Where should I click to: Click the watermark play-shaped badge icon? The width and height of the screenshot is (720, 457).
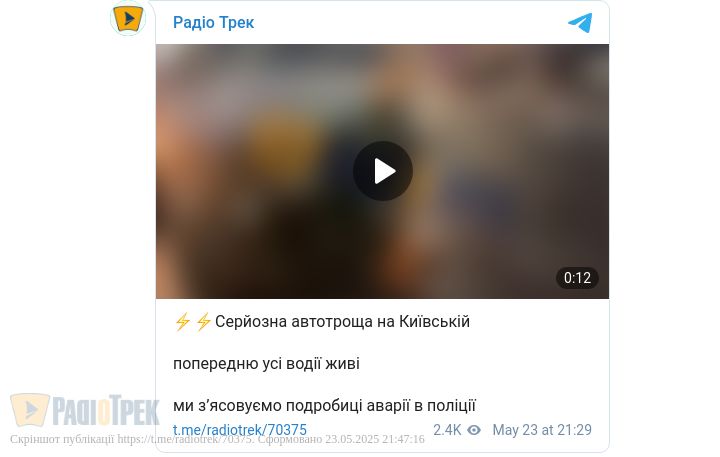point(30,410)
